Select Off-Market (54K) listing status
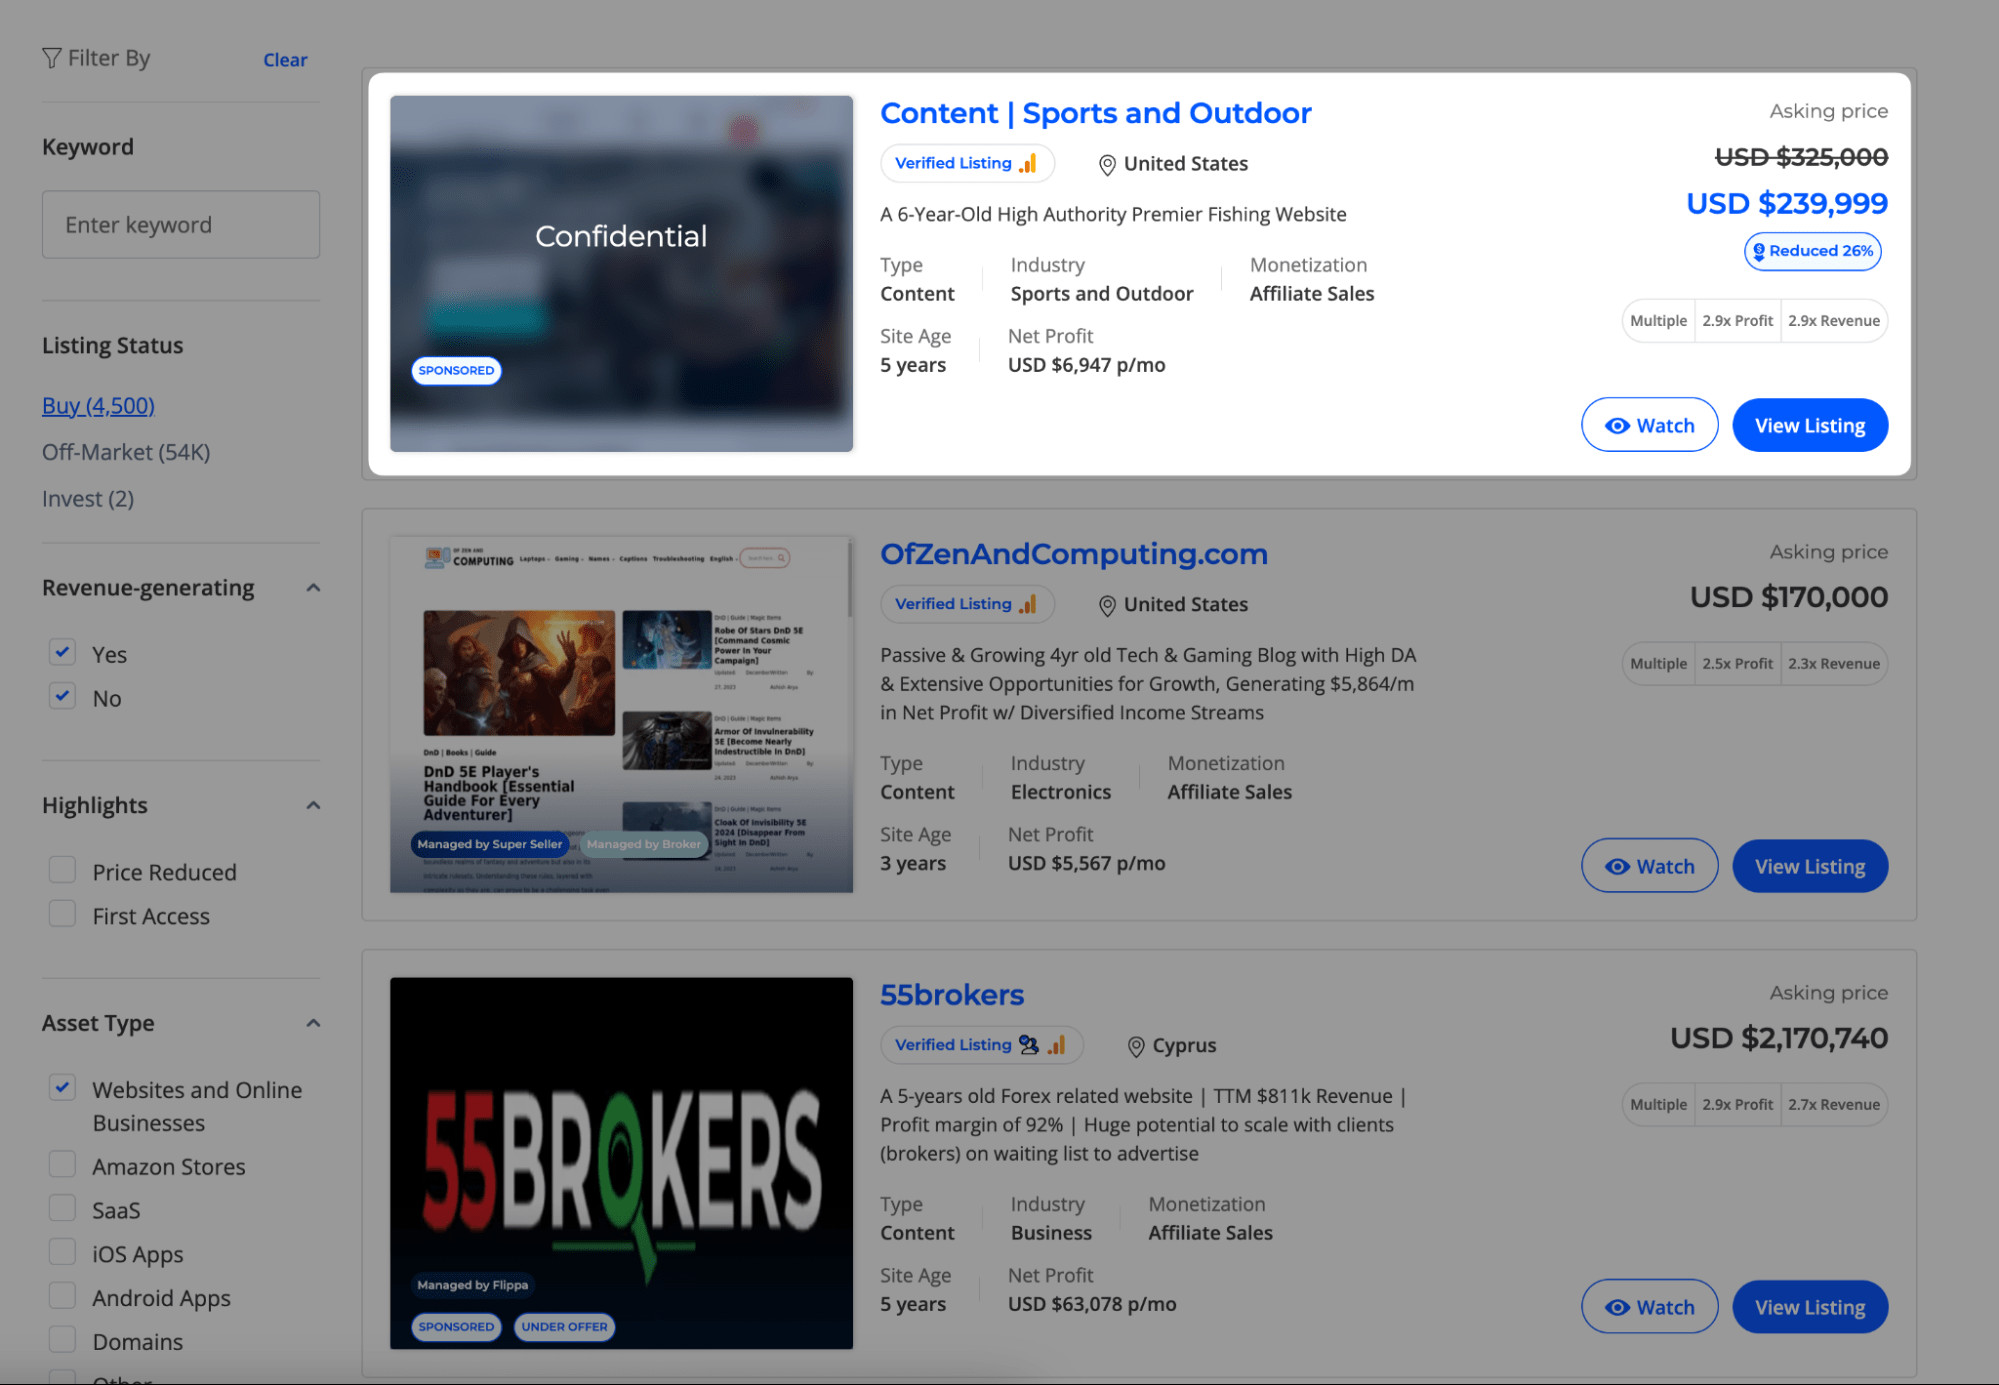This screenshot has height=1385, width=1999. tap(126, 452)
